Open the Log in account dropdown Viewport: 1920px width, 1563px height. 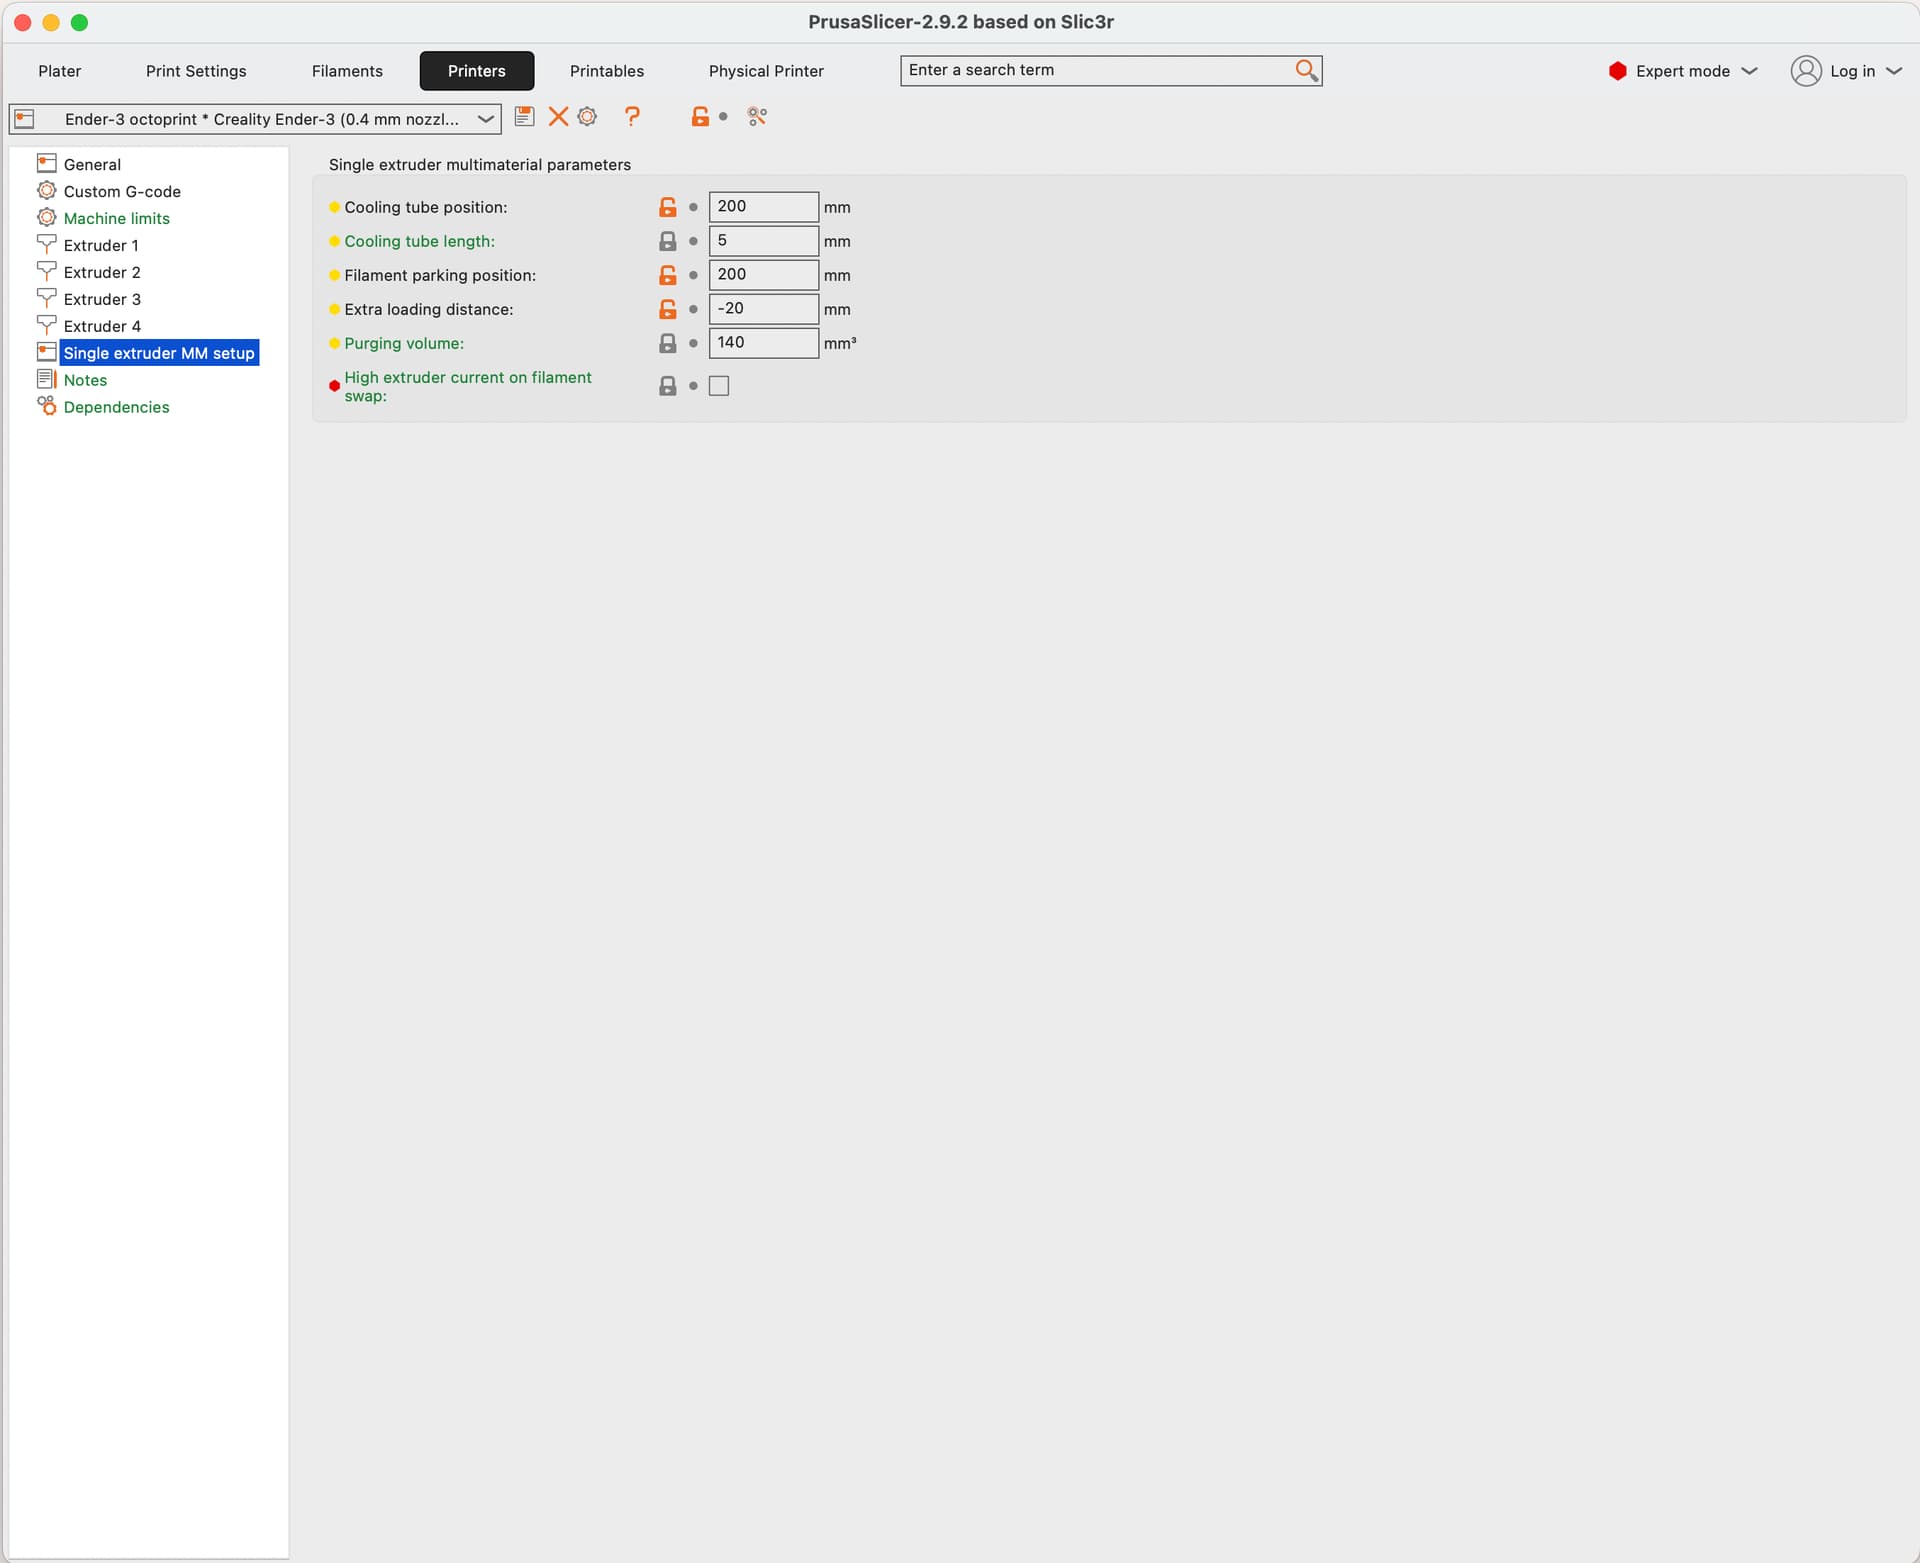(1893, 71)
